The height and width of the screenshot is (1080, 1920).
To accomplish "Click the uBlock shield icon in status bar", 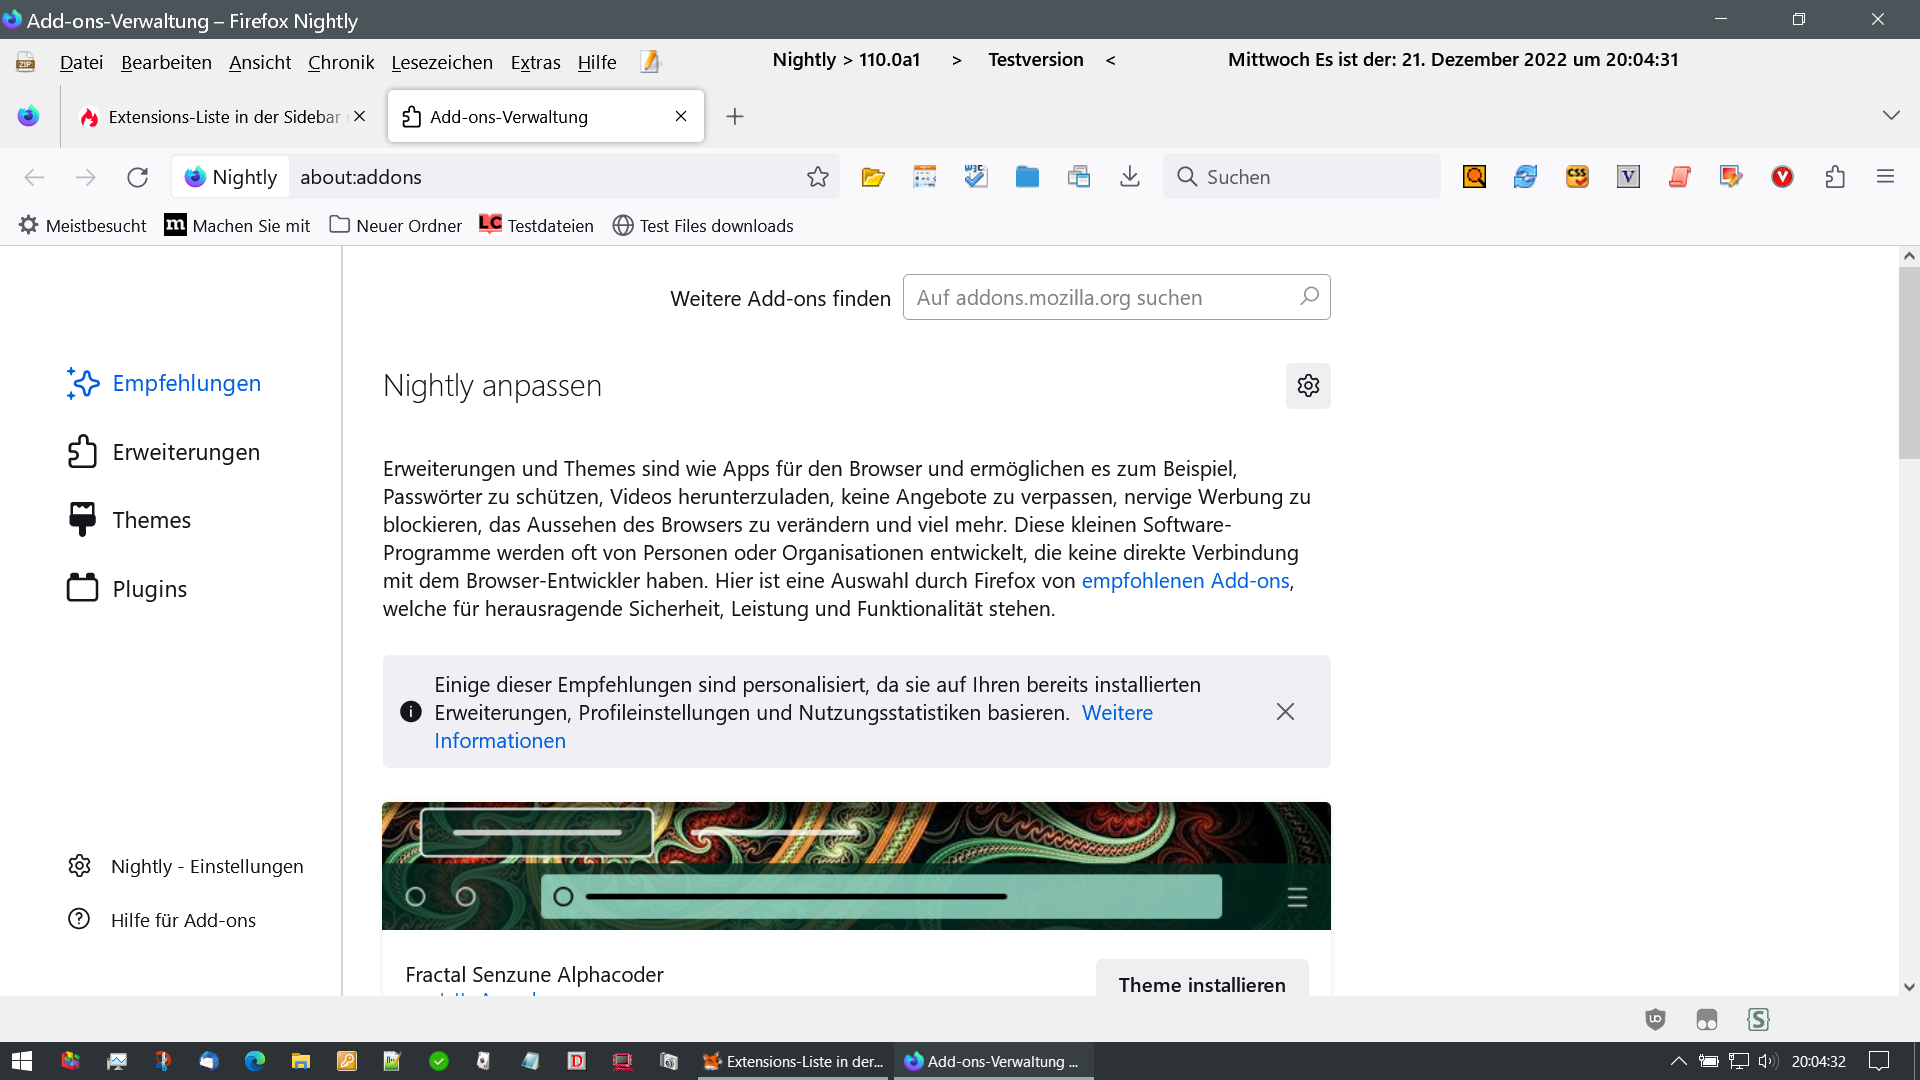I will point(1655,1019).
